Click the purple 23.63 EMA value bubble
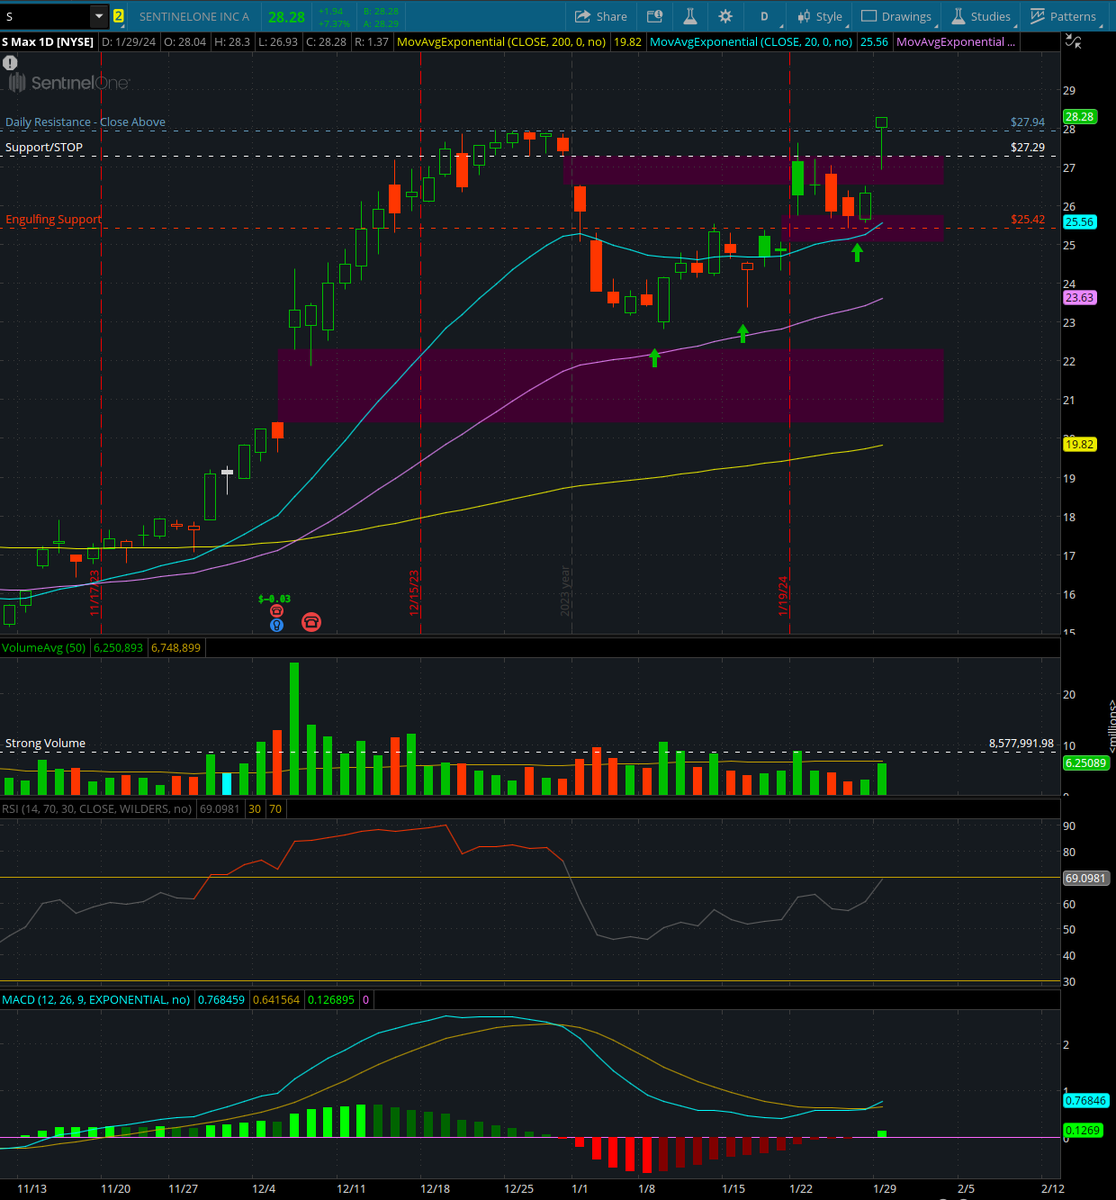 click(x=1078, y=298)
